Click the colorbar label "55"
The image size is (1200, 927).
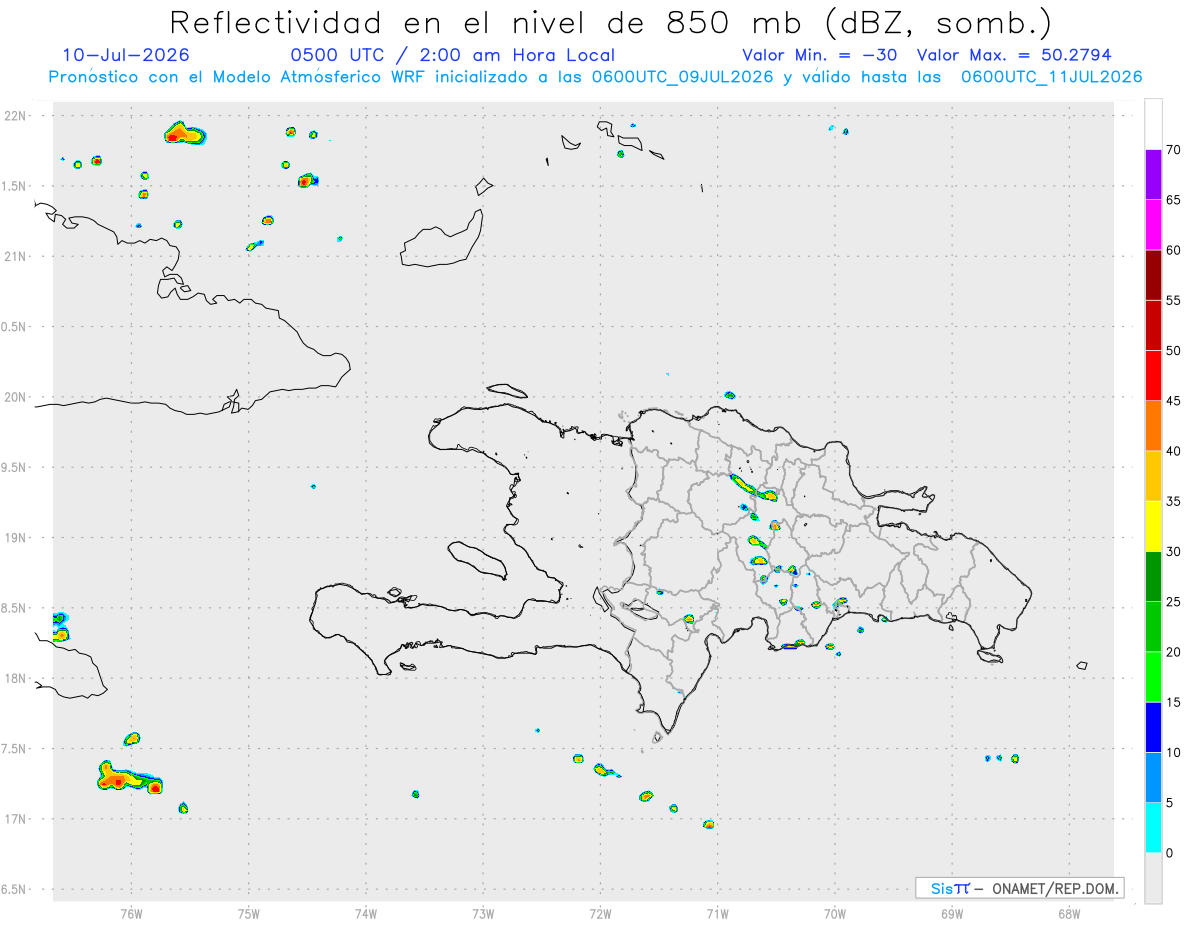(1173, 300)
